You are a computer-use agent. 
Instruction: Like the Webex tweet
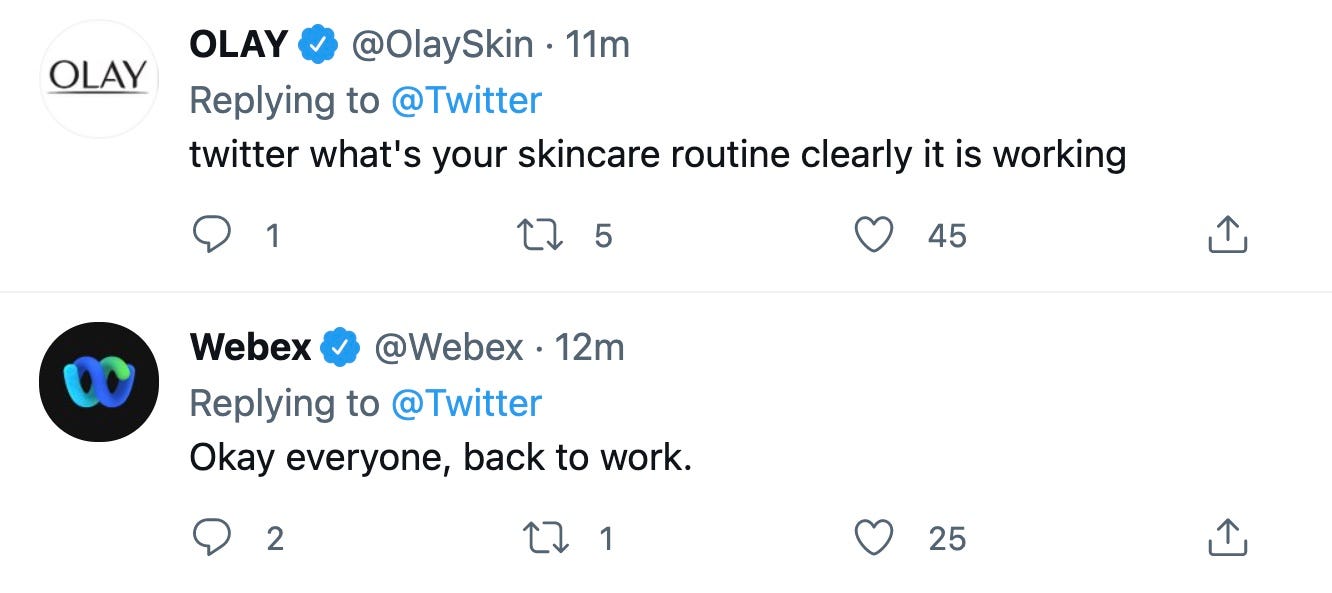[x=875, y=539]
